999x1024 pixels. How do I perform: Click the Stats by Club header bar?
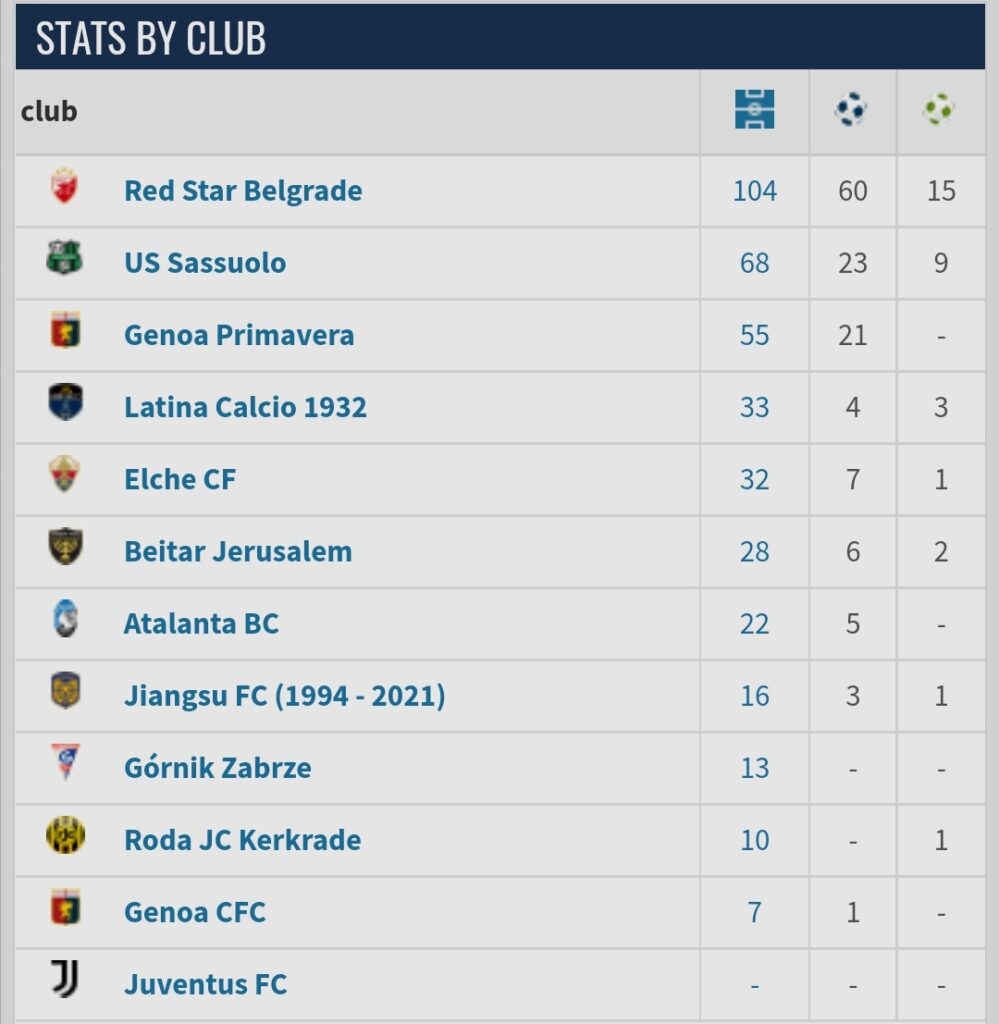click(x=500, y=37)
